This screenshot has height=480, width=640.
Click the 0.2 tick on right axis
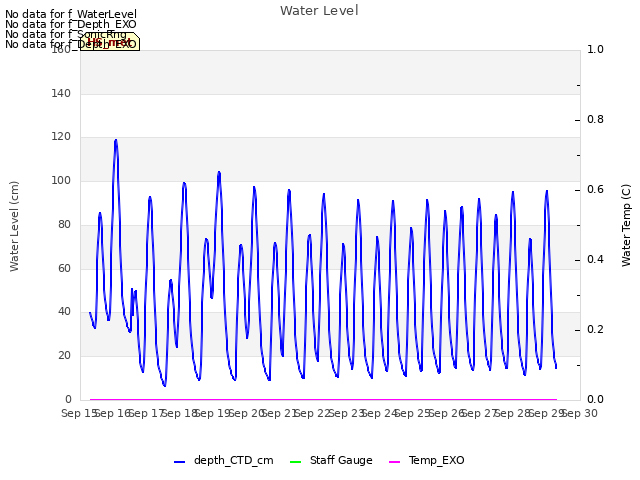pos(595,329)
